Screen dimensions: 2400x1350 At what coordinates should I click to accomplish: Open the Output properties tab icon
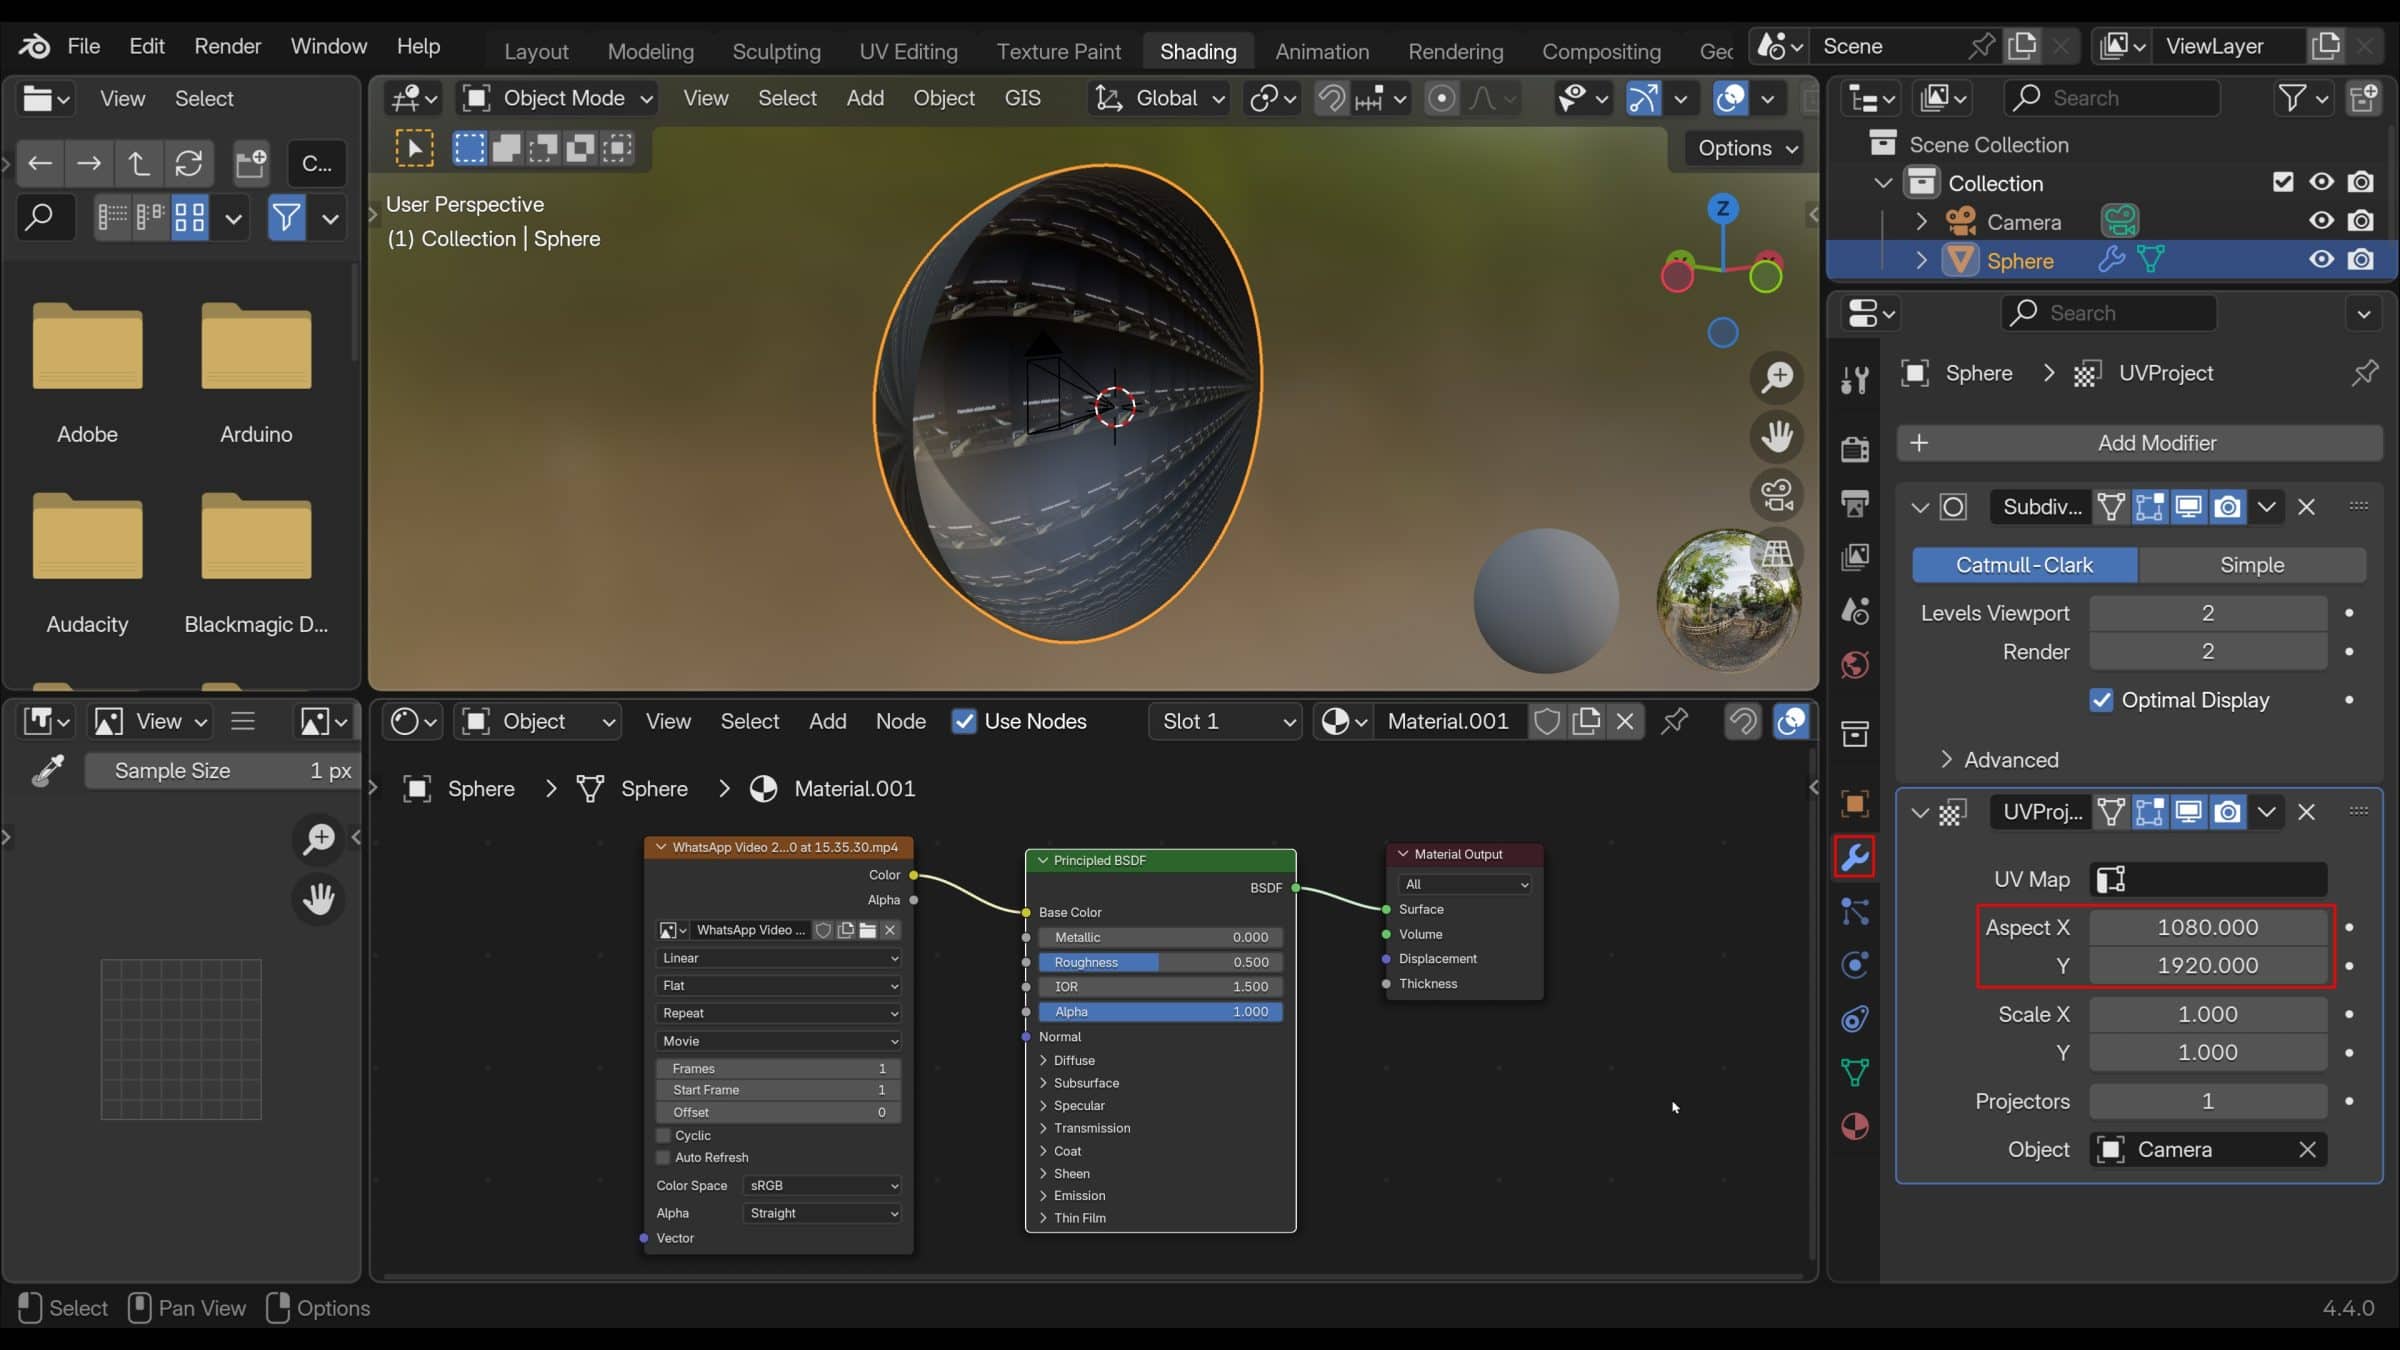(1855, 503)
